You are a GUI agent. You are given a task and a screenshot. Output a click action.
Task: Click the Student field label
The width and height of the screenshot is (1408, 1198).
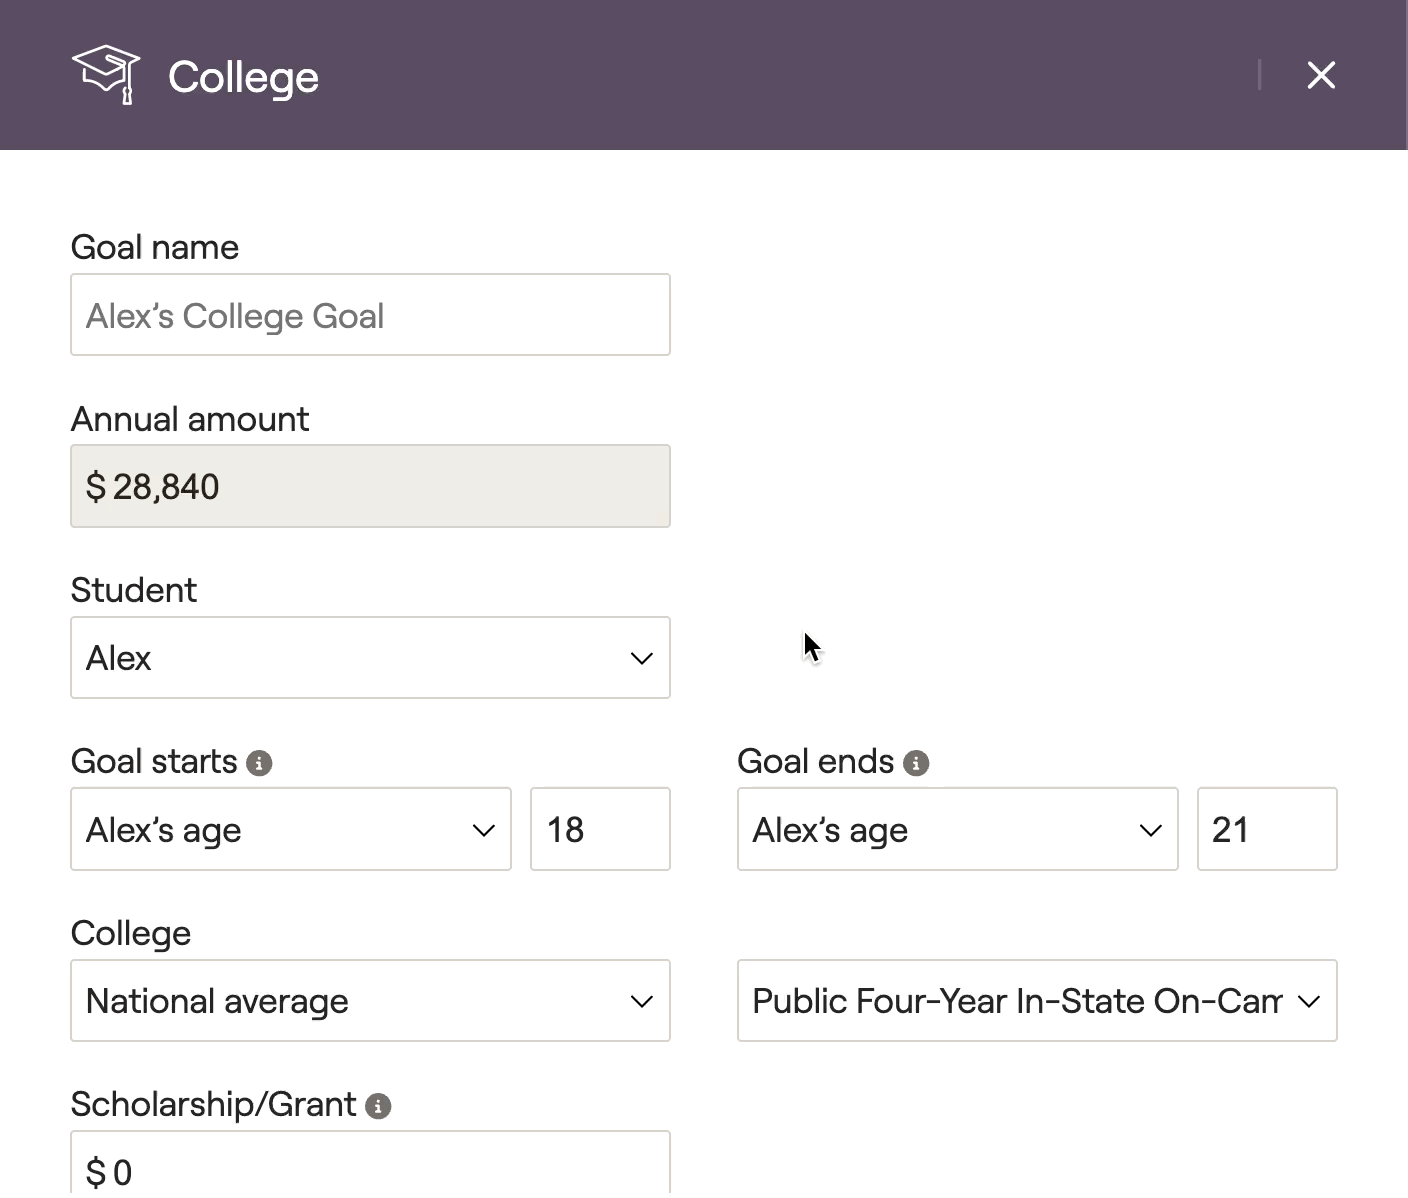point(134,590)
